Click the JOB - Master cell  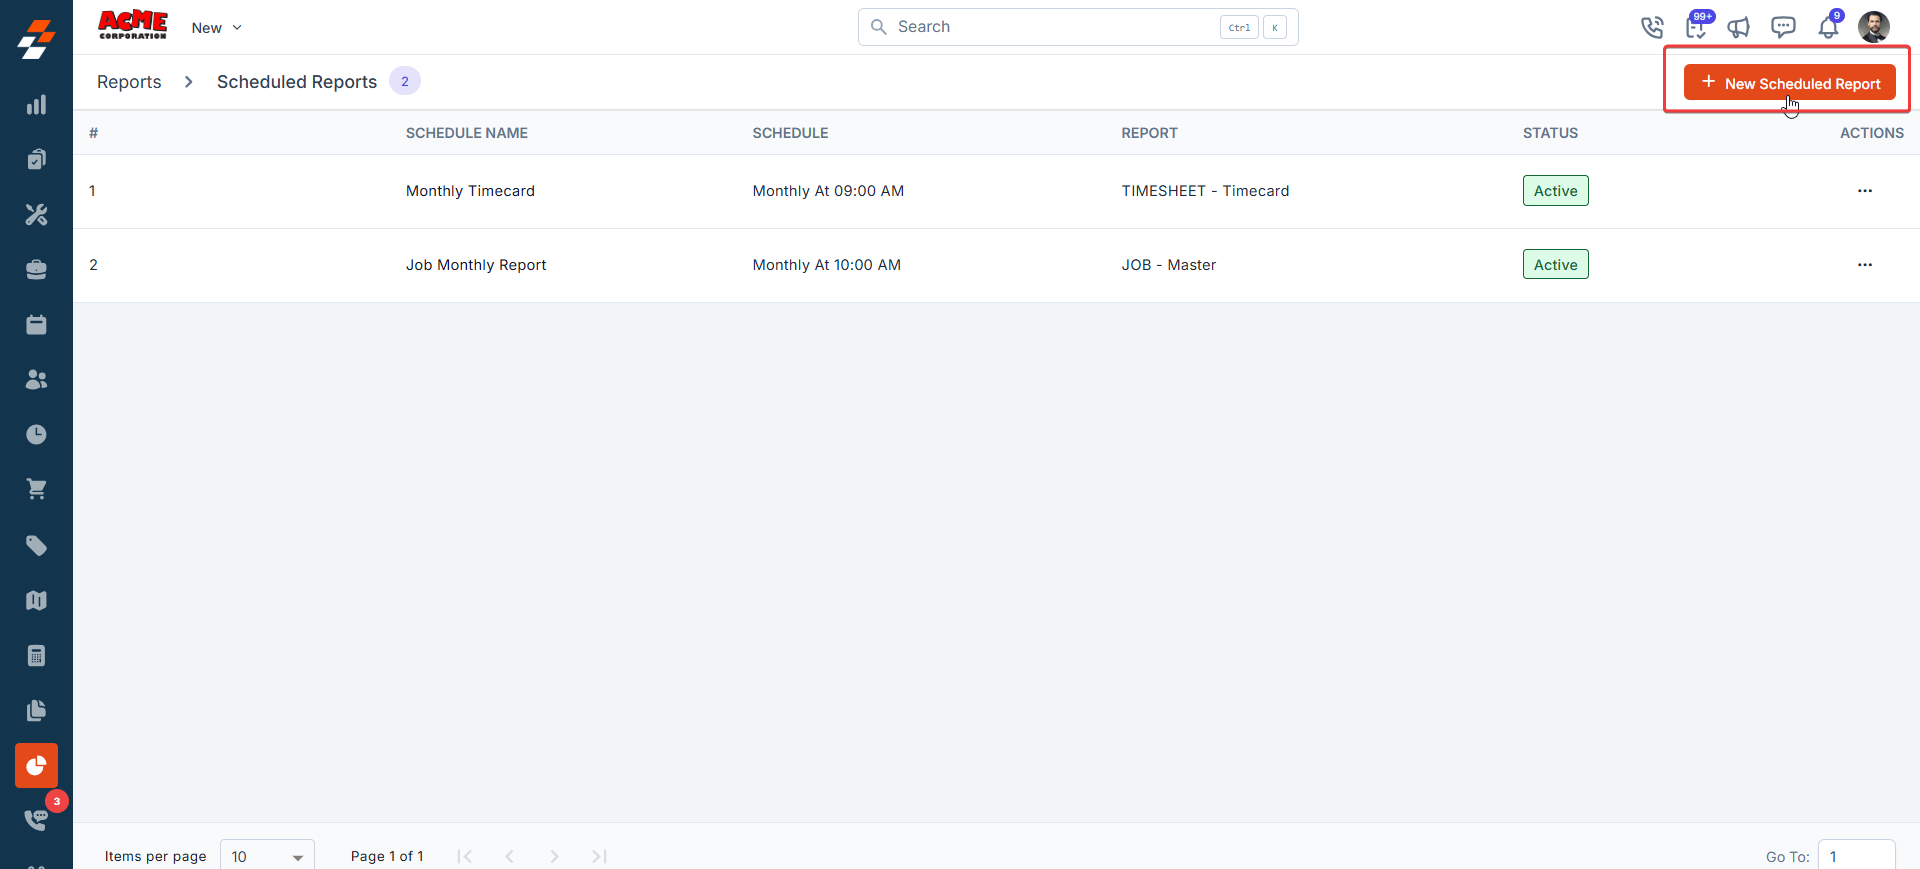coord(1169,265)
